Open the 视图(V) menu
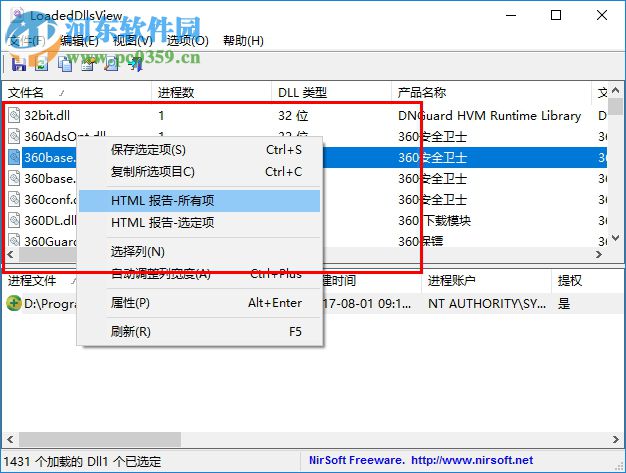The image size is (626, 473). click(133, 40)
